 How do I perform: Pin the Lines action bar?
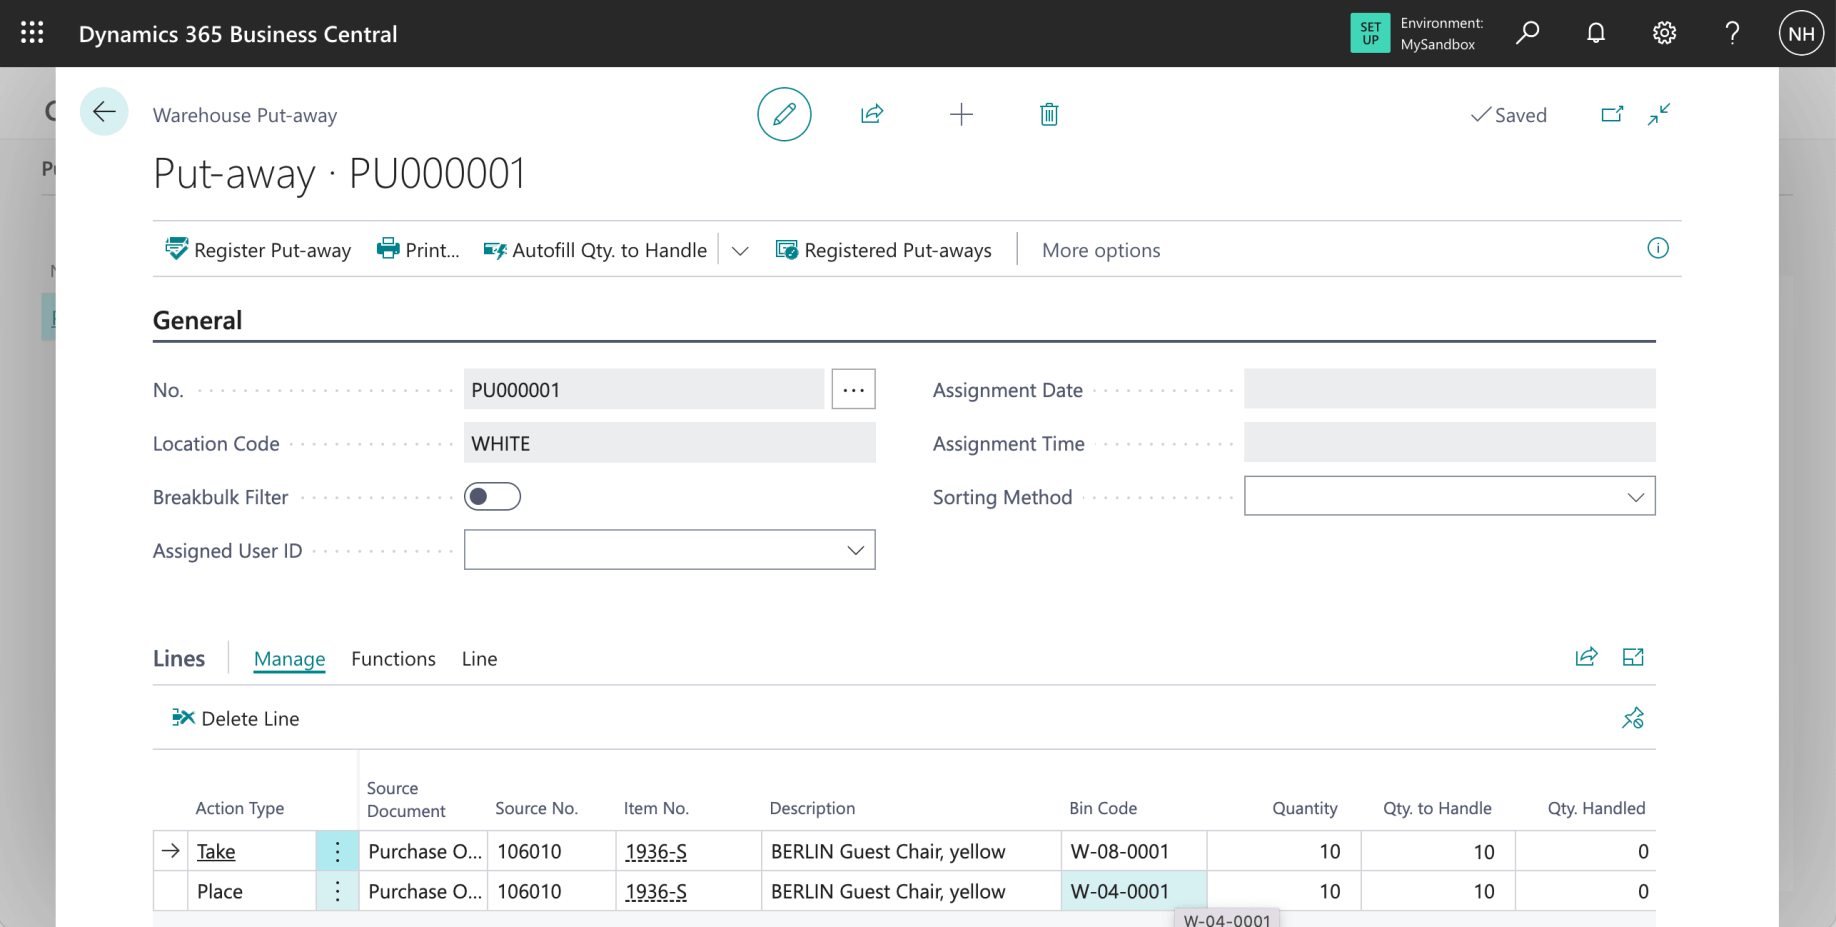point(1632,718)
